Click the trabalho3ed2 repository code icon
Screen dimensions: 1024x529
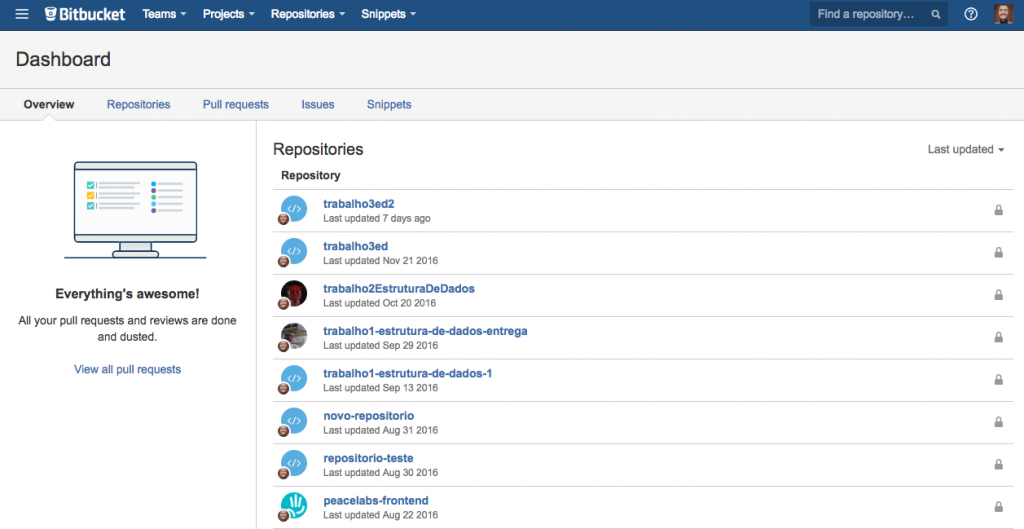coord(294,208)
